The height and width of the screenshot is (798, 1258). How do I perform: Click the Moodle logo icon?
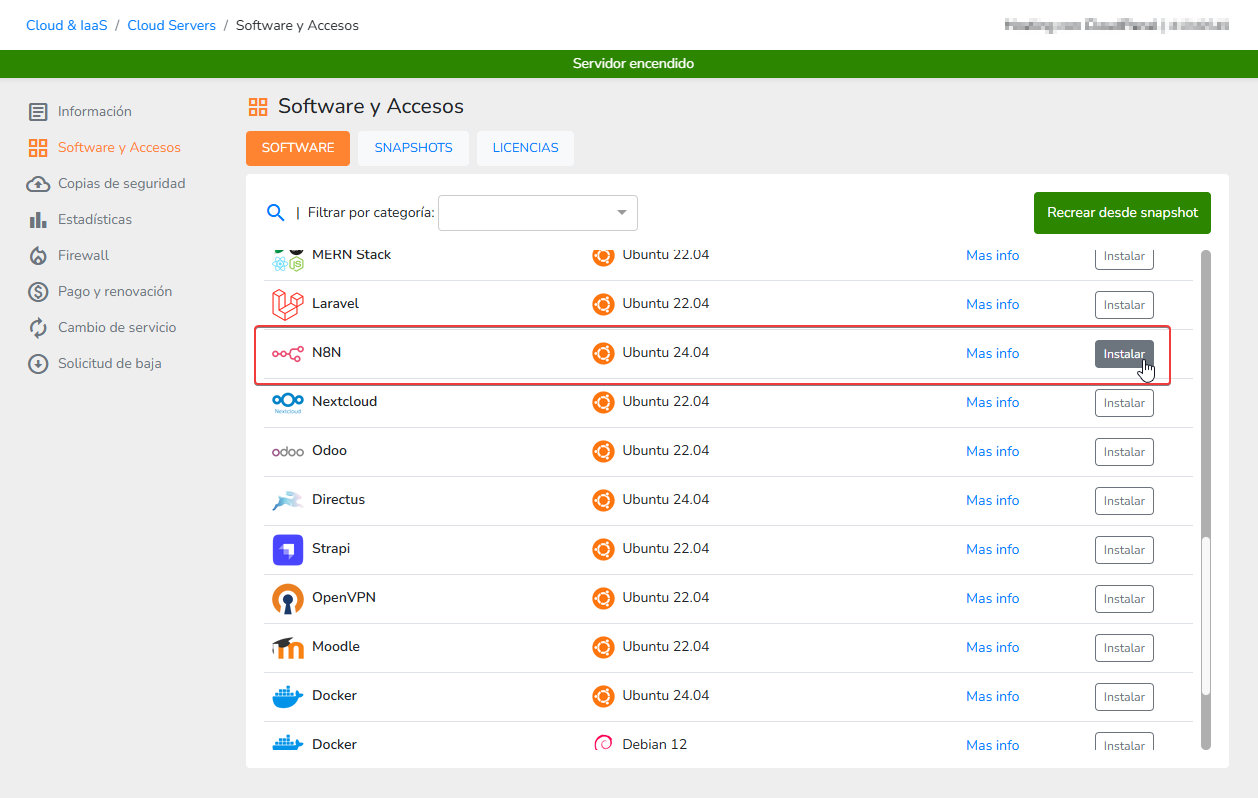288,648
